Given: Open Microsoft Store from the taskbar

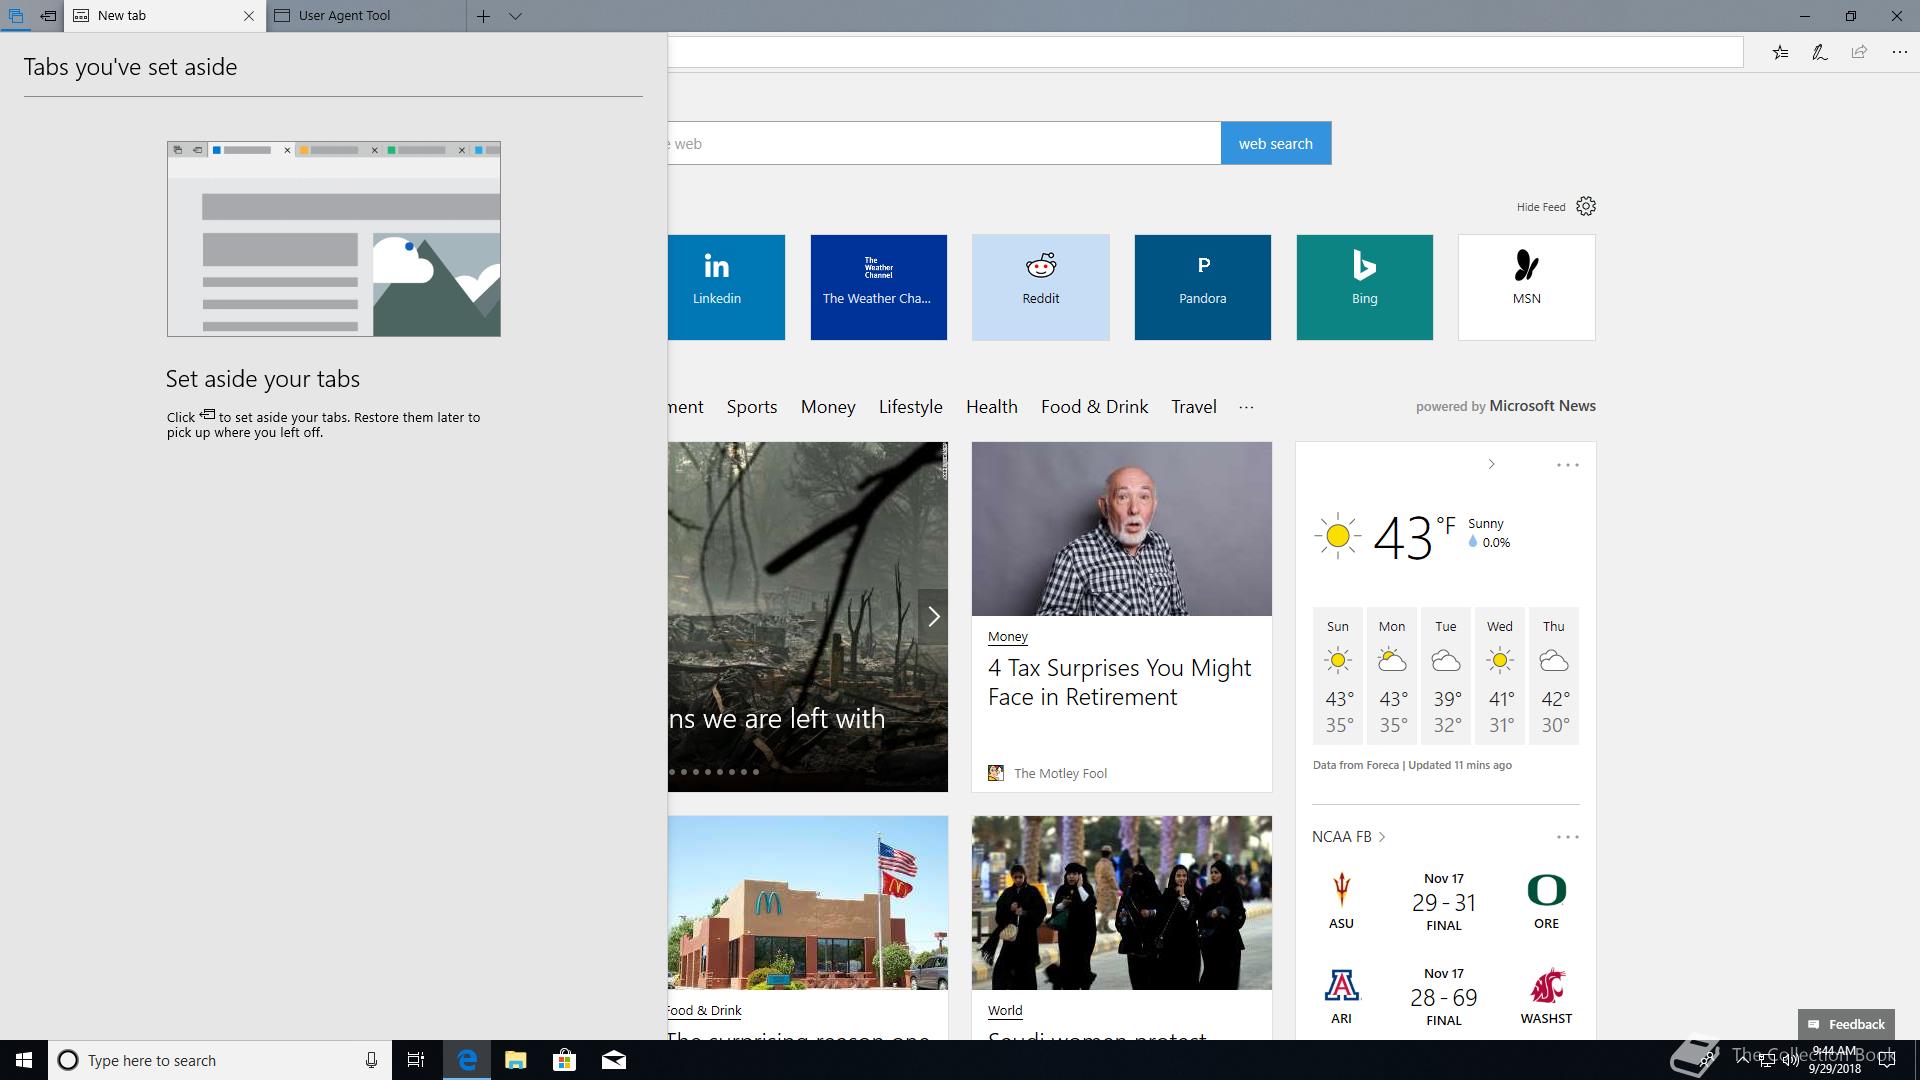Looking at the screenshot, I should point(564,1060).
